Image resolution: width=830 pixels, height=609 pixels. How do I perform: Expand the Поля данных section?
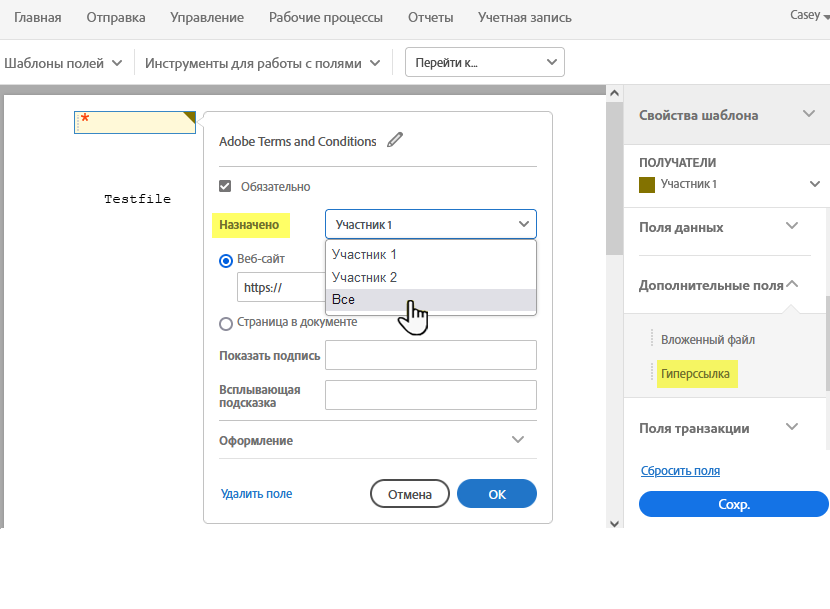click(x=792, y=227)
